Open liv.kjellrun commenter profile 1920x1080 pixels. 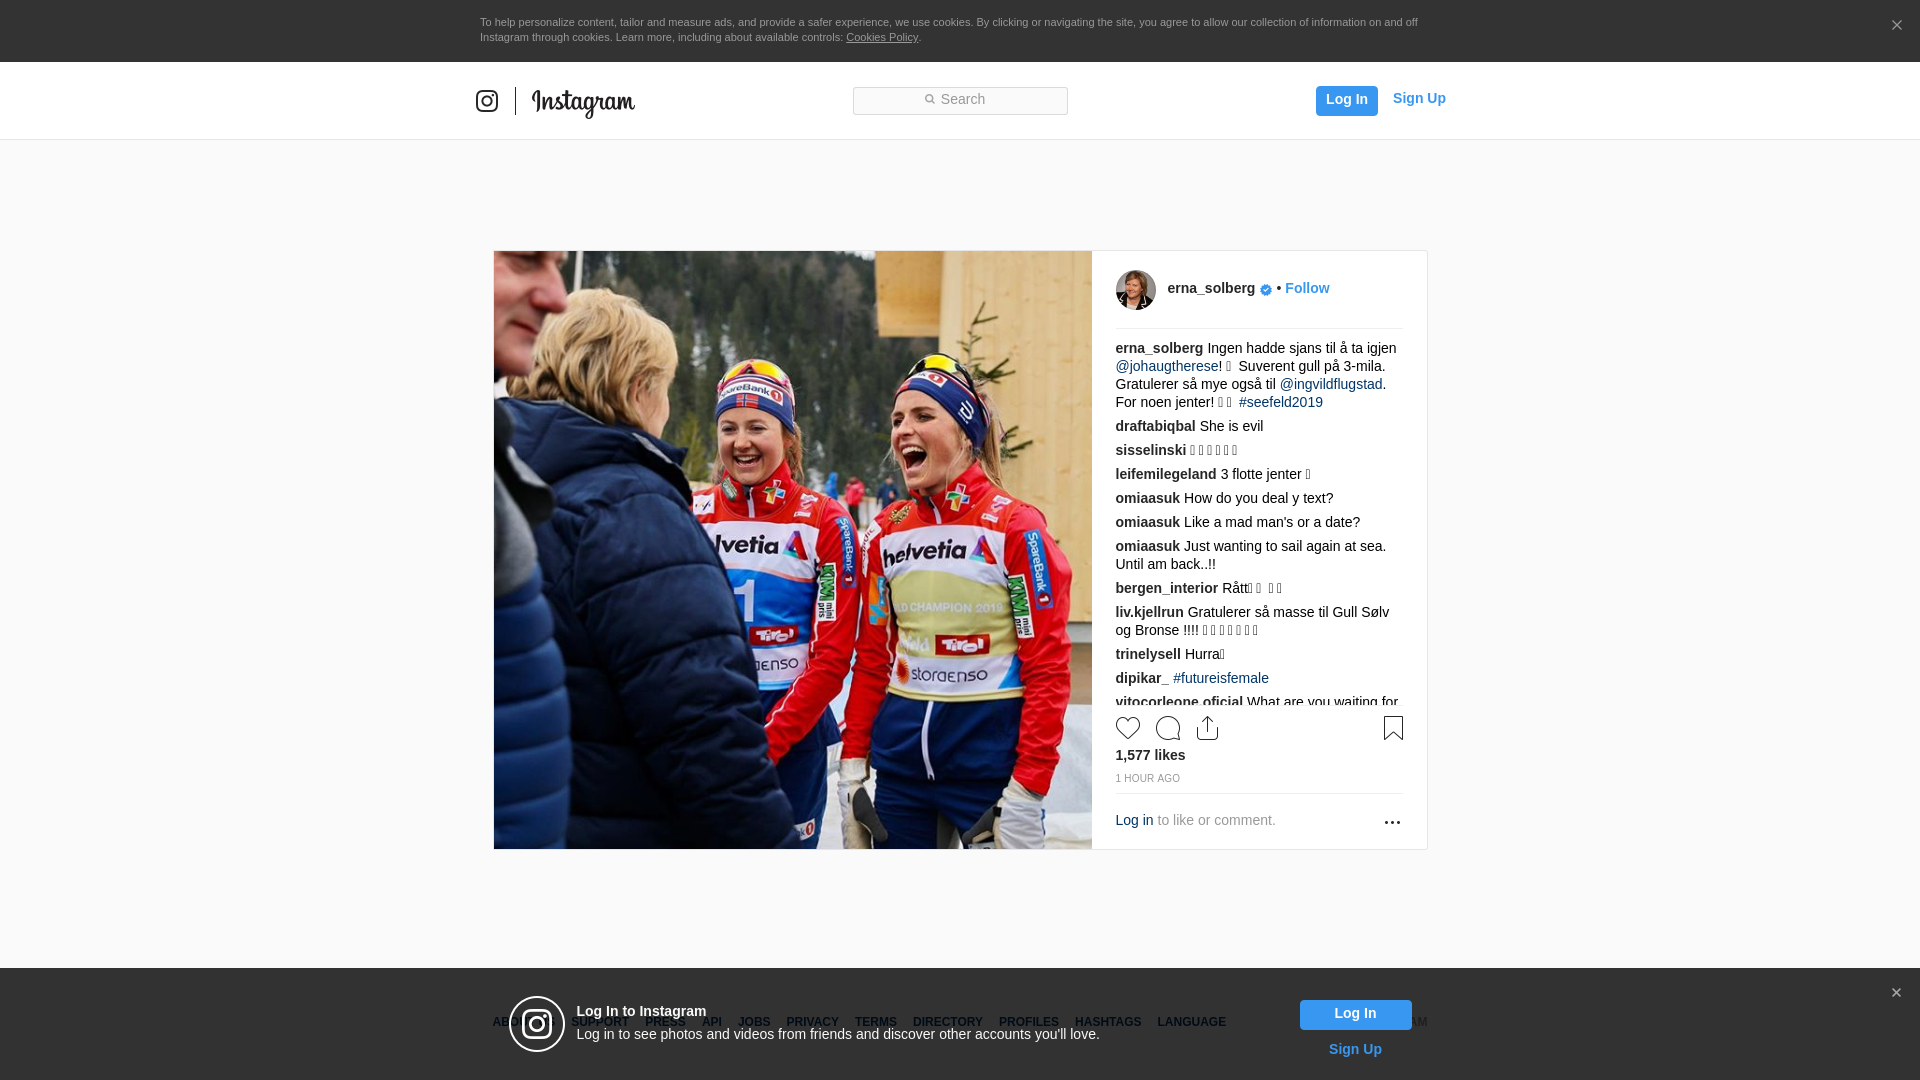point(1149,612)
